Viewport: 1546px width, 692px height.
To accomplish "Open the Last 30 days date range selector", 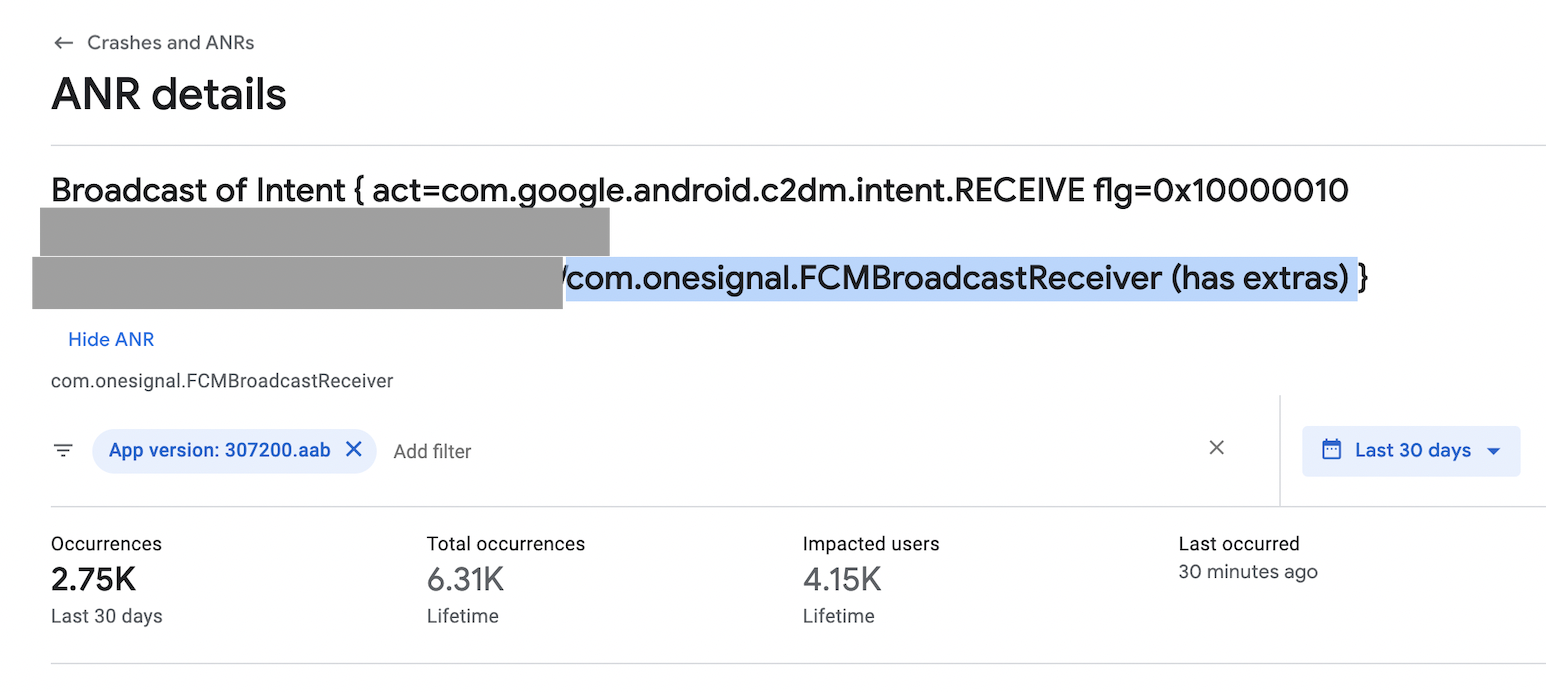I will pos(1410,450).
